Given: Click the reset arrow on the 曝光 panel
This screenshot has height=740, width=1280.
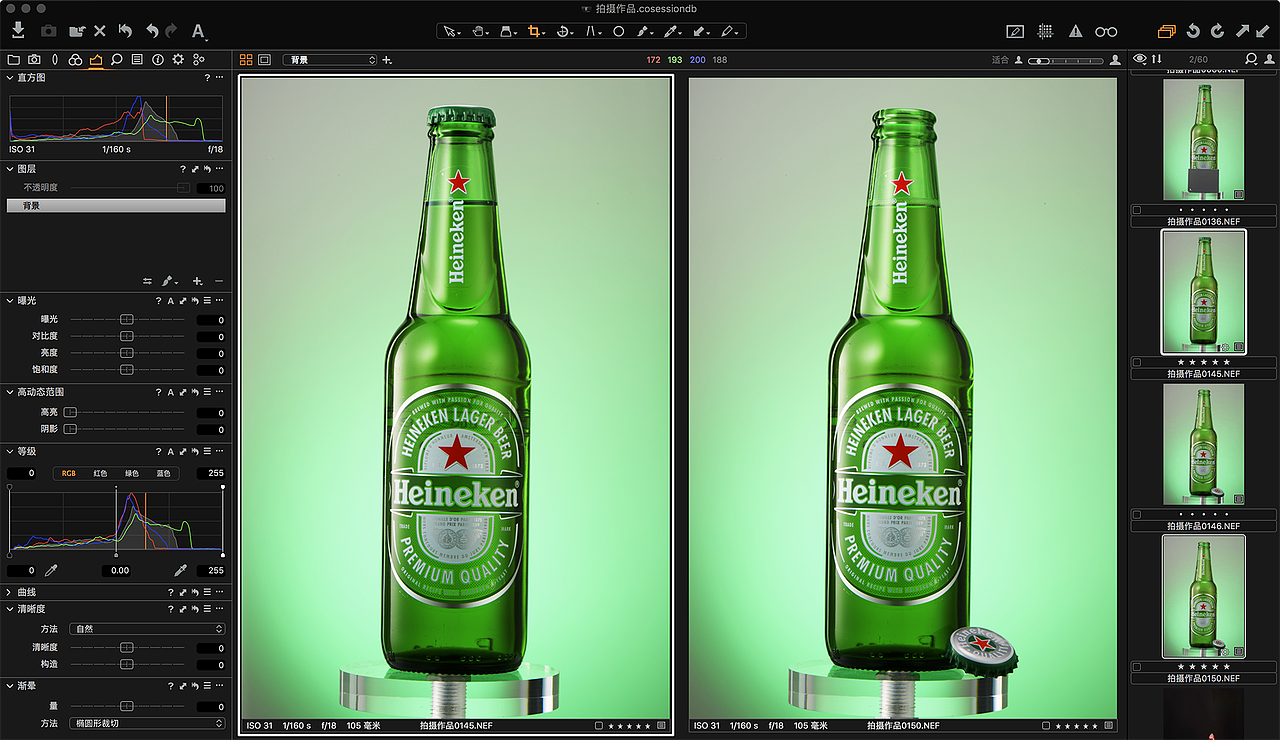Looking at the screenshot, I should tap(196, 300).
